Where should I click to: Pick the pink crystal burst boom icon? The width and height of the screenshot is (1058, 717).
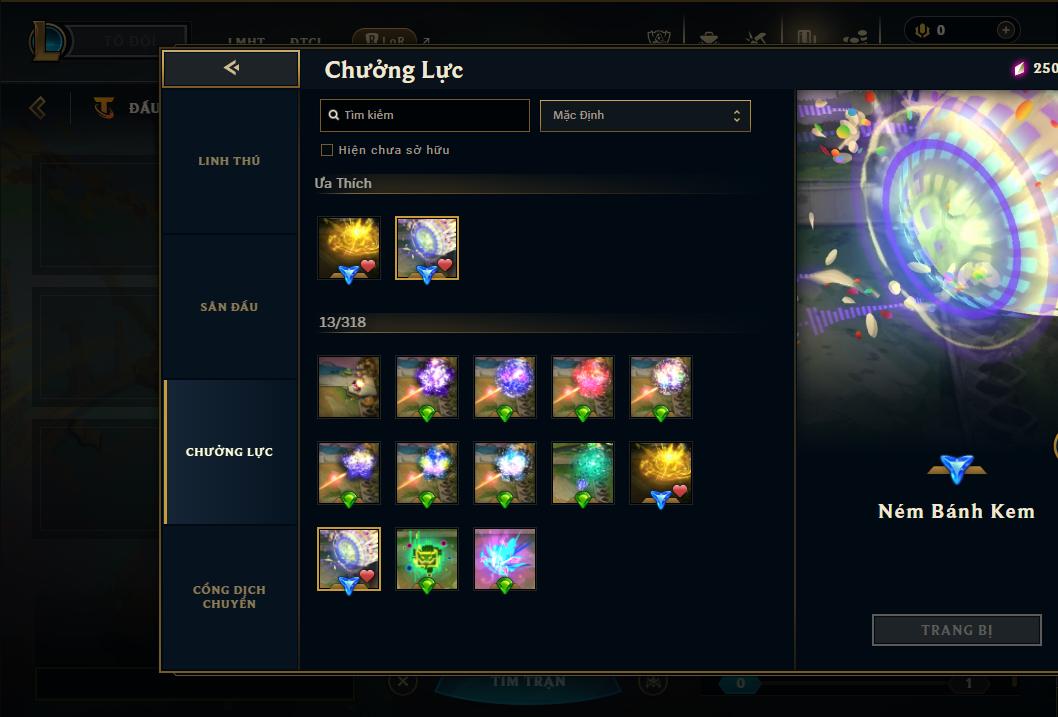pos(505,559)
